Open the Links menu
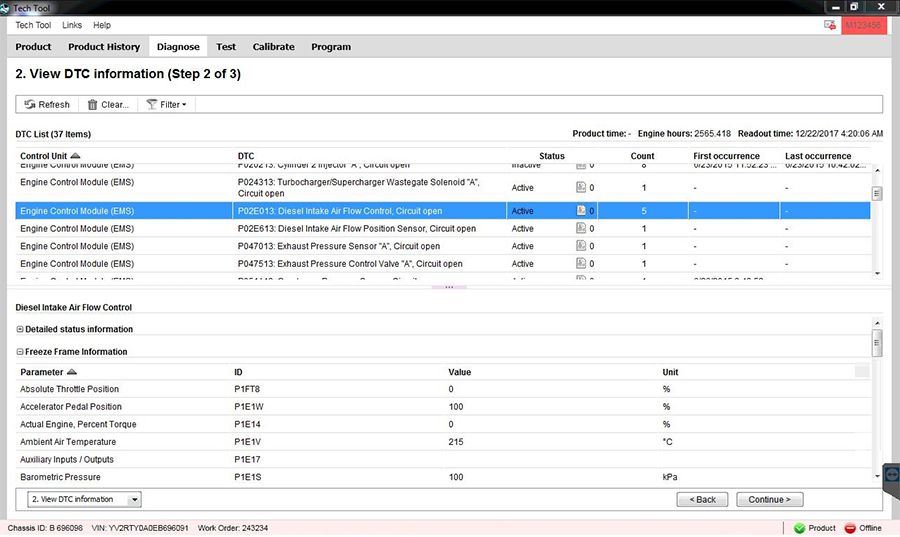Viewport: 900px width, 537px height. click(x=72, y=25)
